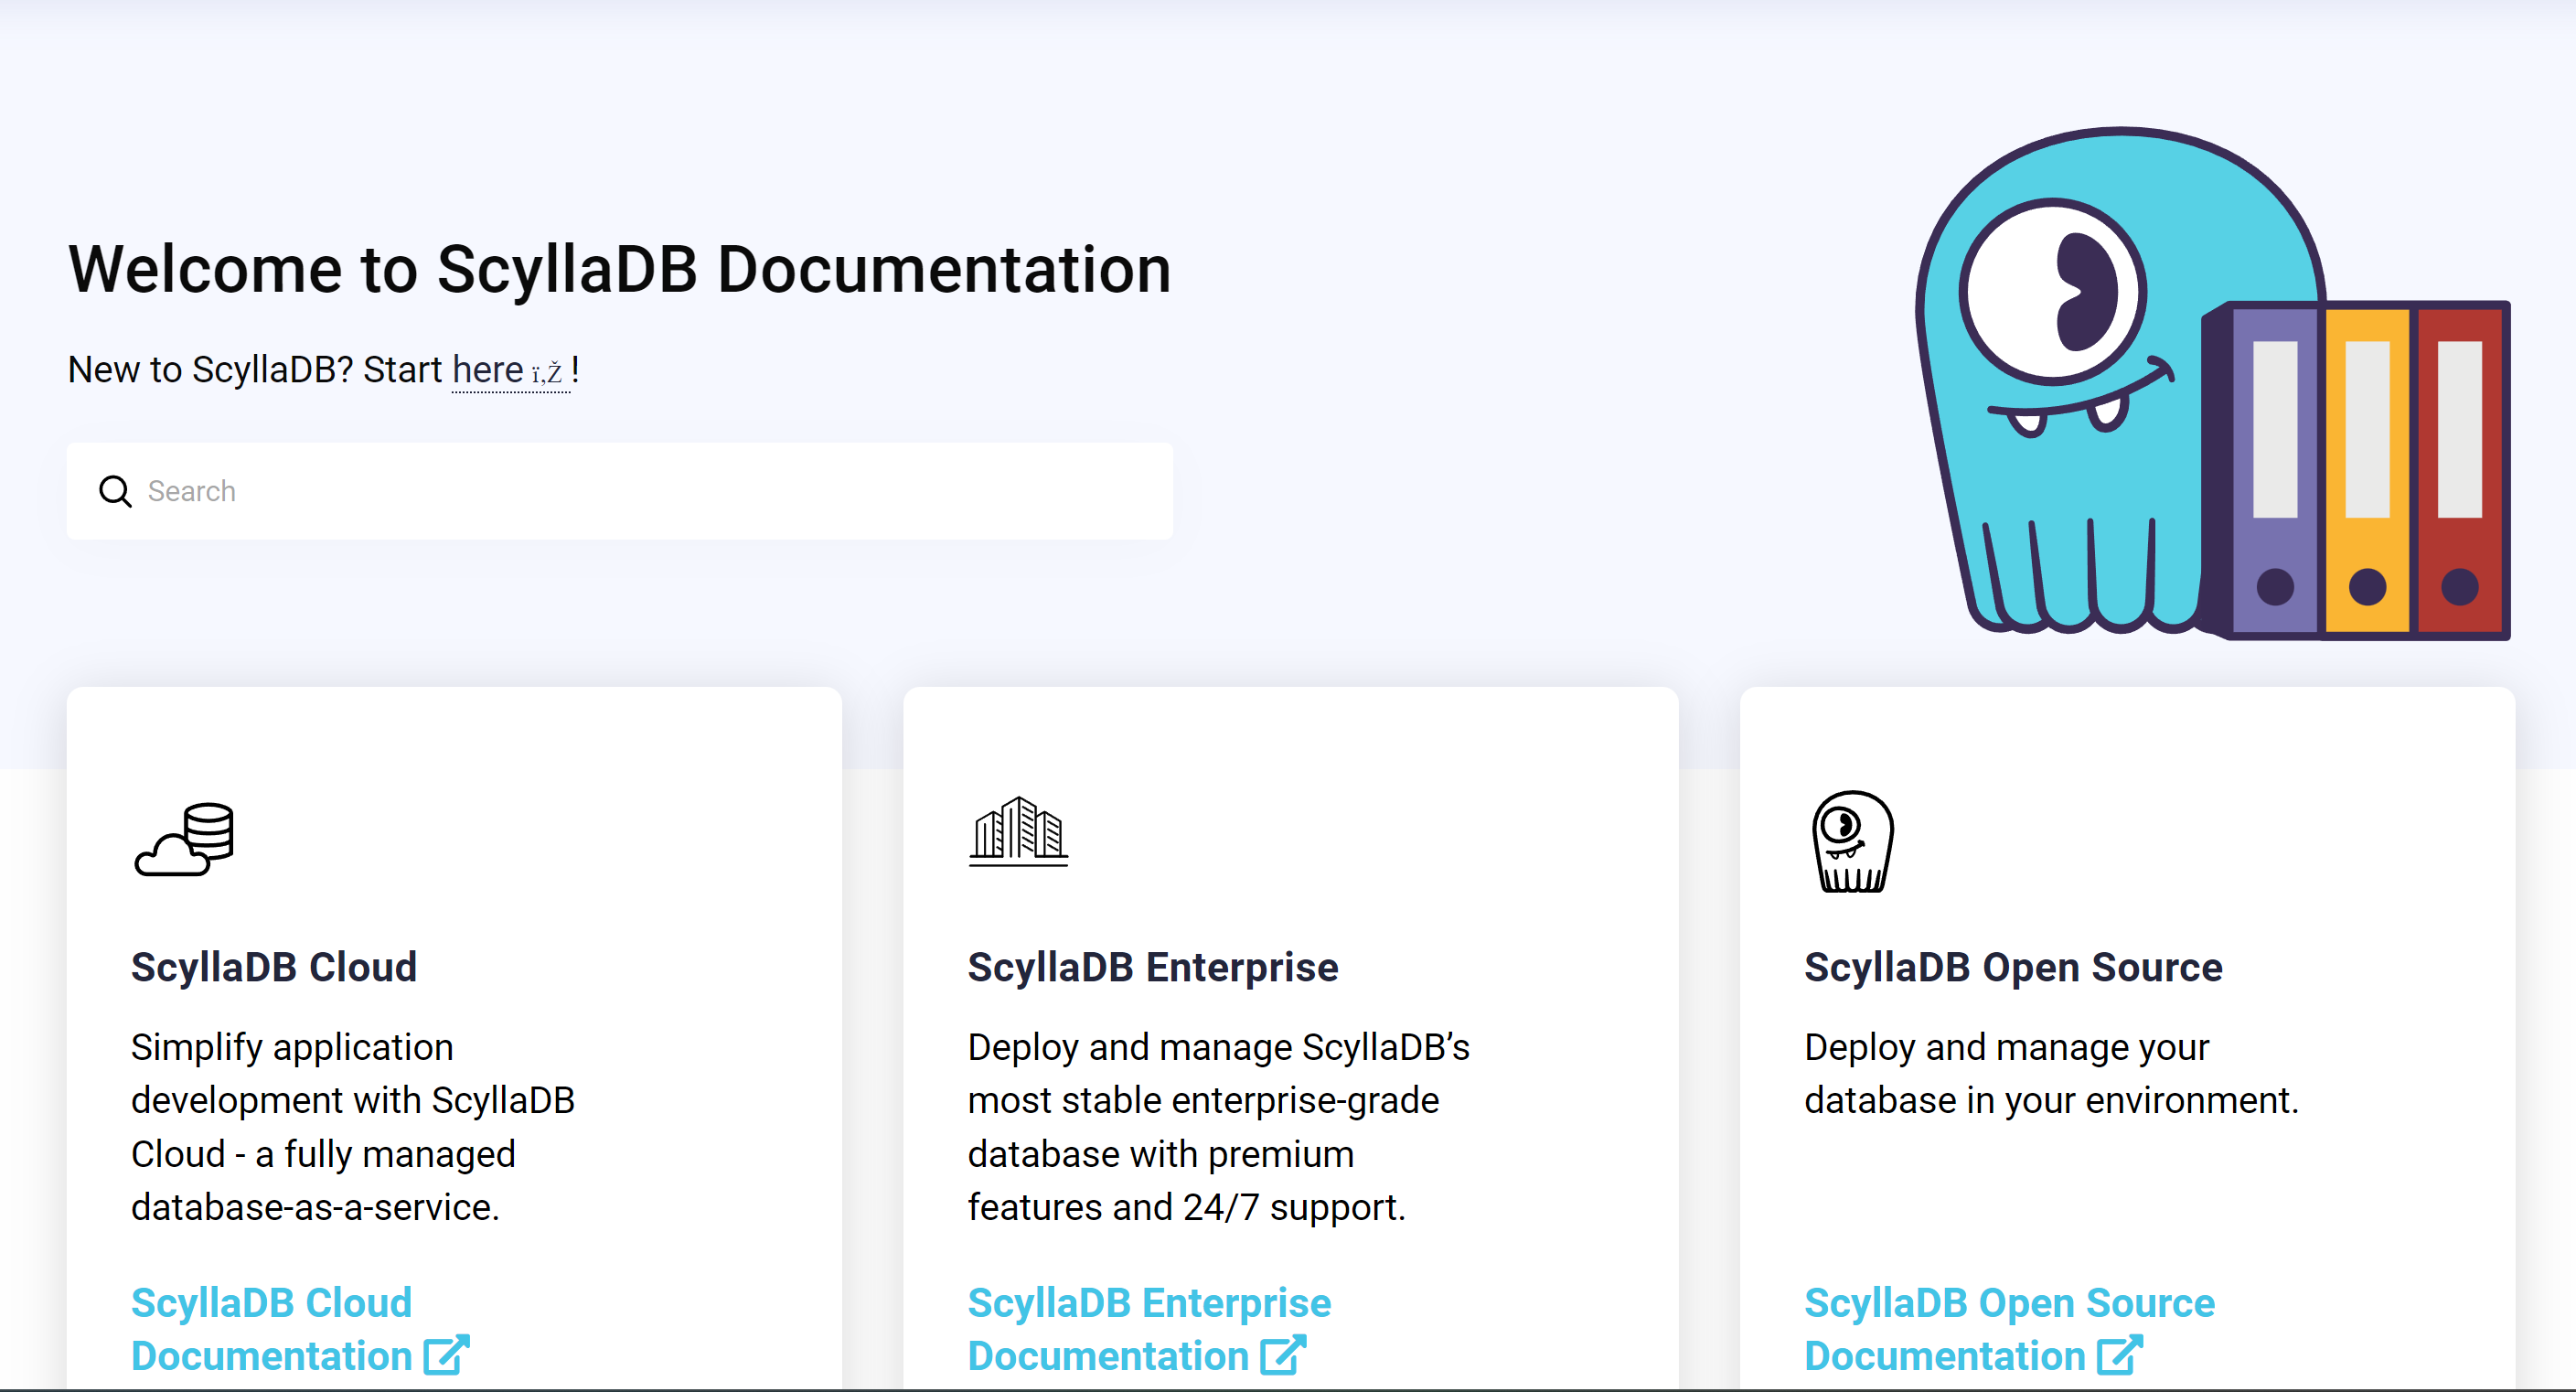Click the 'ScyllaDB Cloud' card heading
Screen dimensions: 2576x1392
click(x=274, y=967)
